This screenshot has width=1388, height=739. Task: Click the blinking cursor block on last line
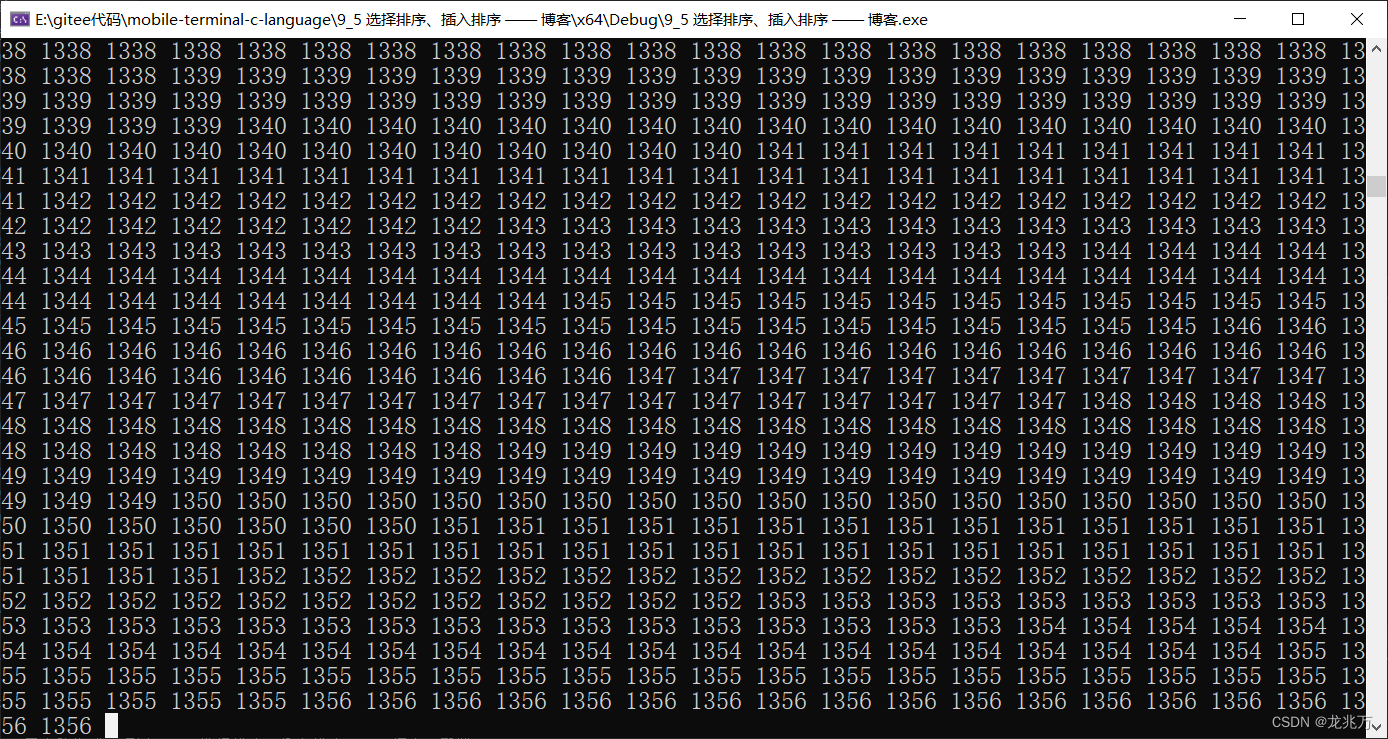pos(111,726)
